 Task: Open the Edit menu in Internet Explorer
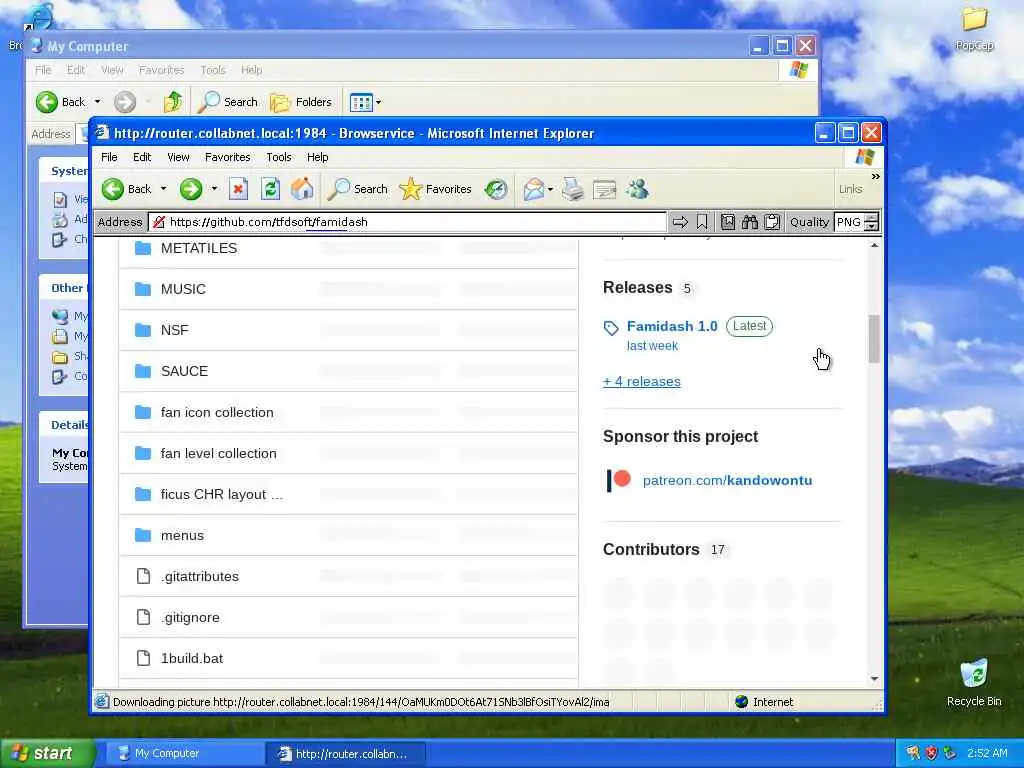[x=142, y=157]
